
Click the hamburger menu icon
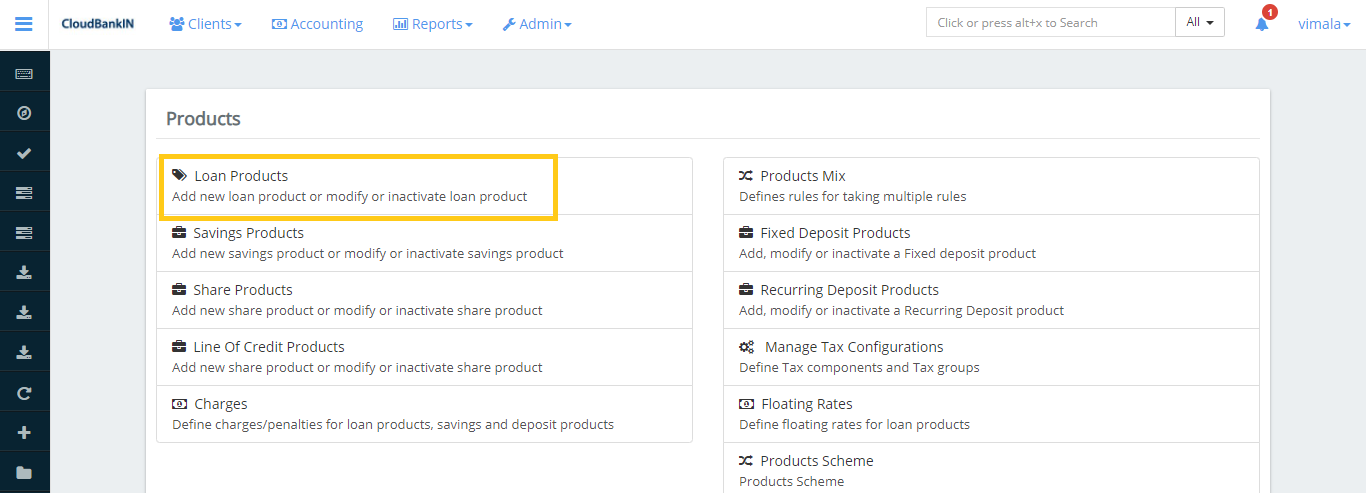point(24,24)
